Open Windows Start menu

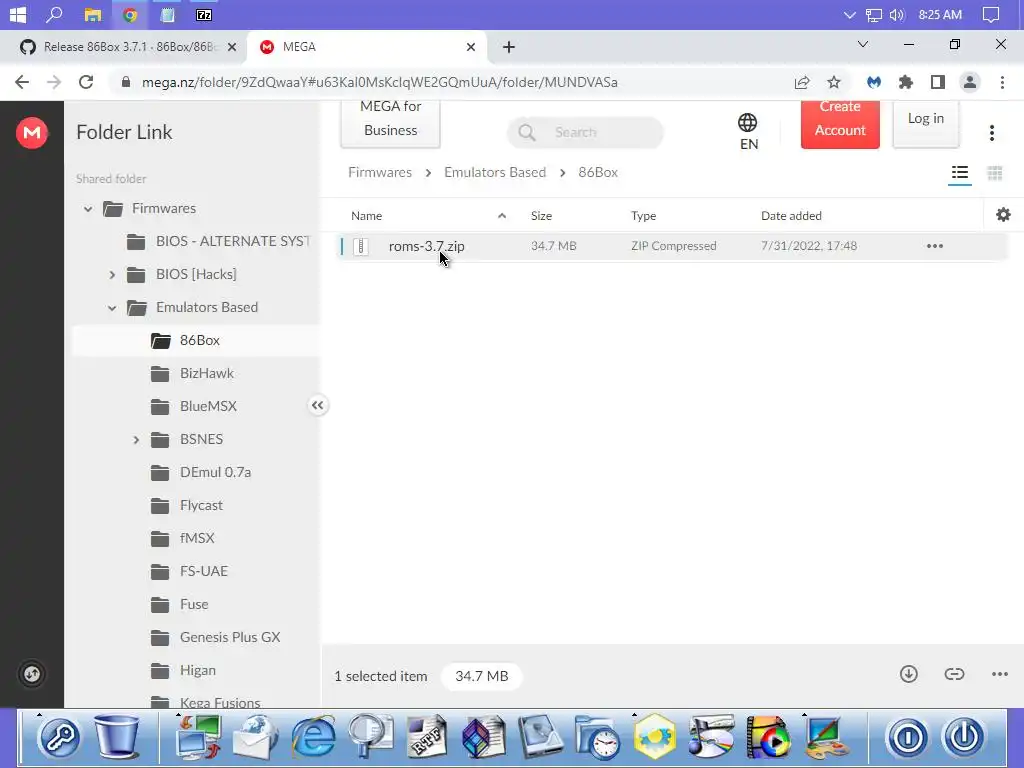tap(18, 14)
